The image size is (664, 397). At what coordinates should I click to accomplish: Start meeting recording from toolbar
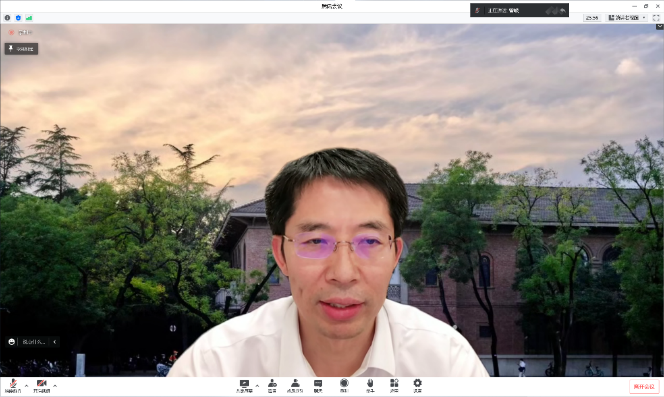[x=344, y=386]
